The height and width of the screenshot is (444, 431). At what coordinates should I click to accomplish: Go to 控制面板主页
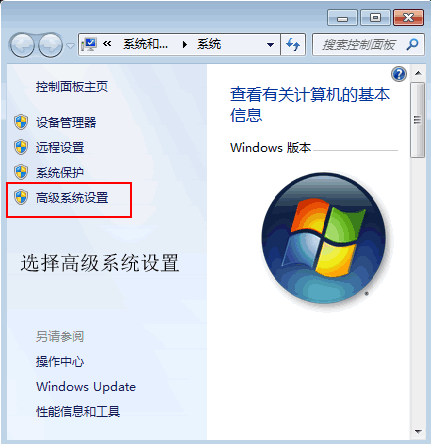click(x=72, y=87)
